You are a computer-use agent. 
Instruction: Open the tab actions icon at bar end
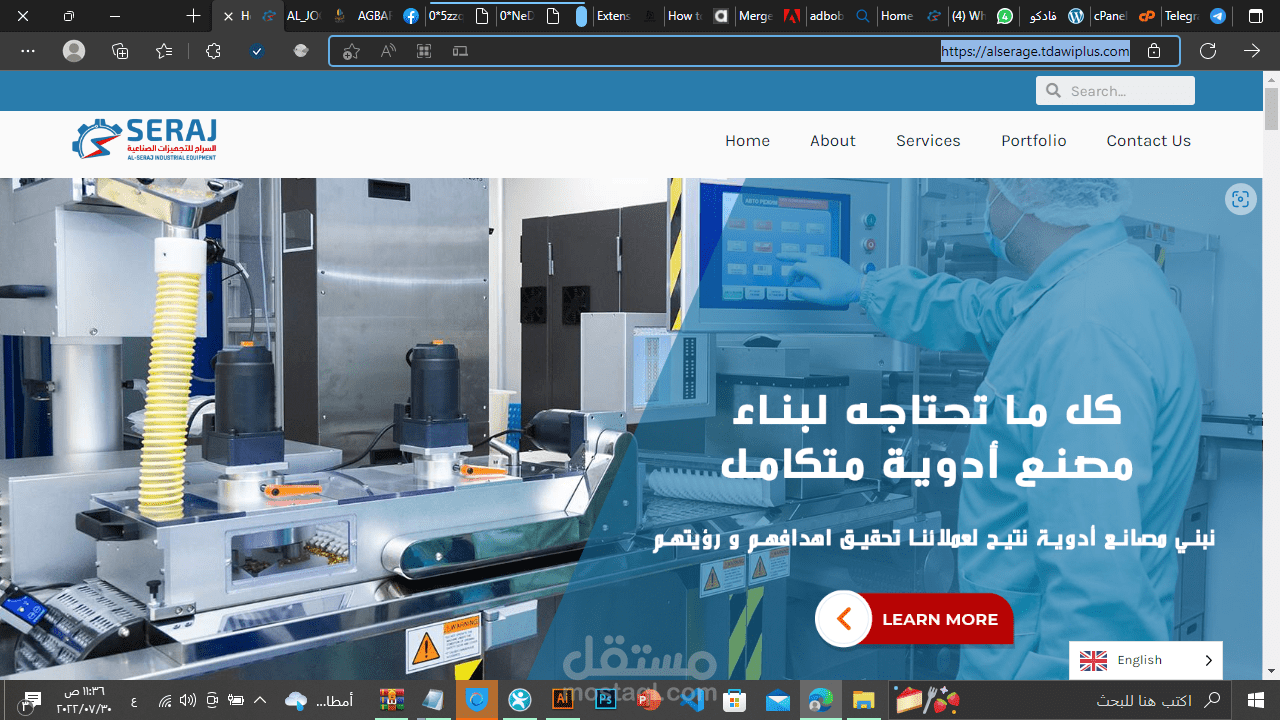coord(1256,16)
